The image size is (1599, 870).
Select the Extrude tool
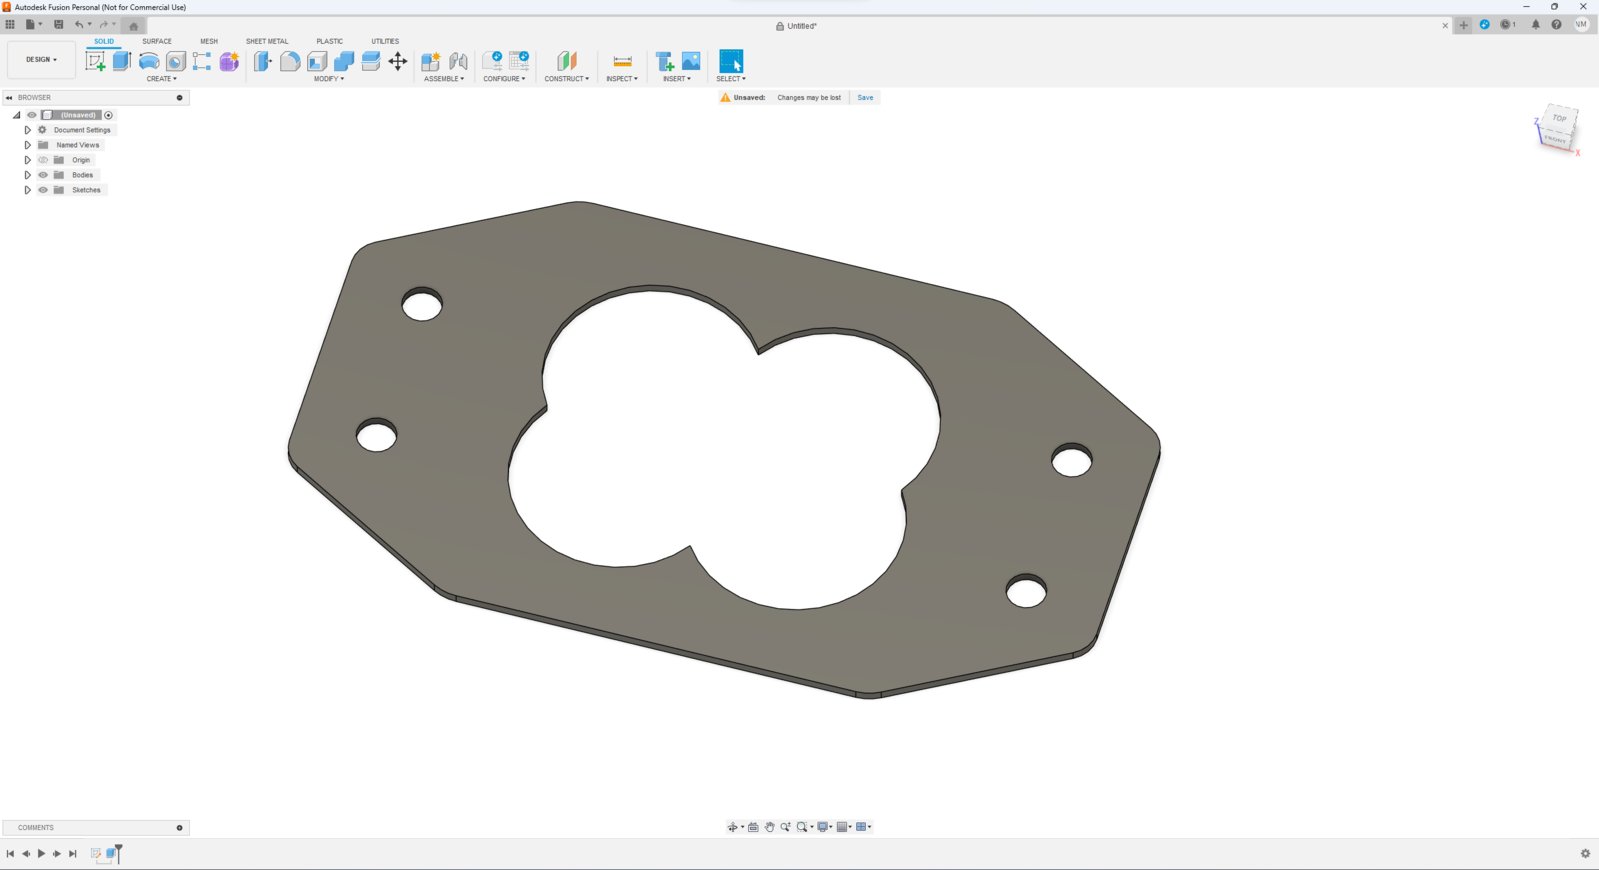[x=122, y=61]
